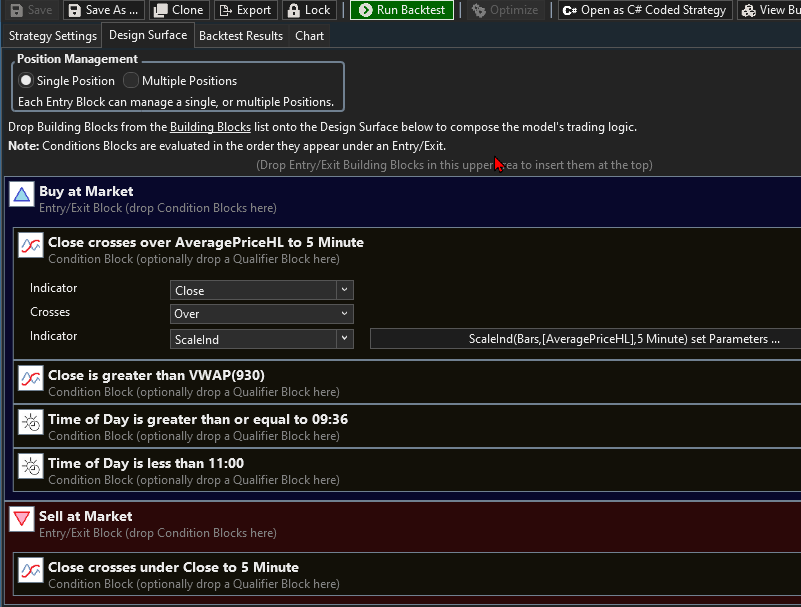Select the Multiple Positions radio button
Screen dimensions: 801x607
[131, 81]
